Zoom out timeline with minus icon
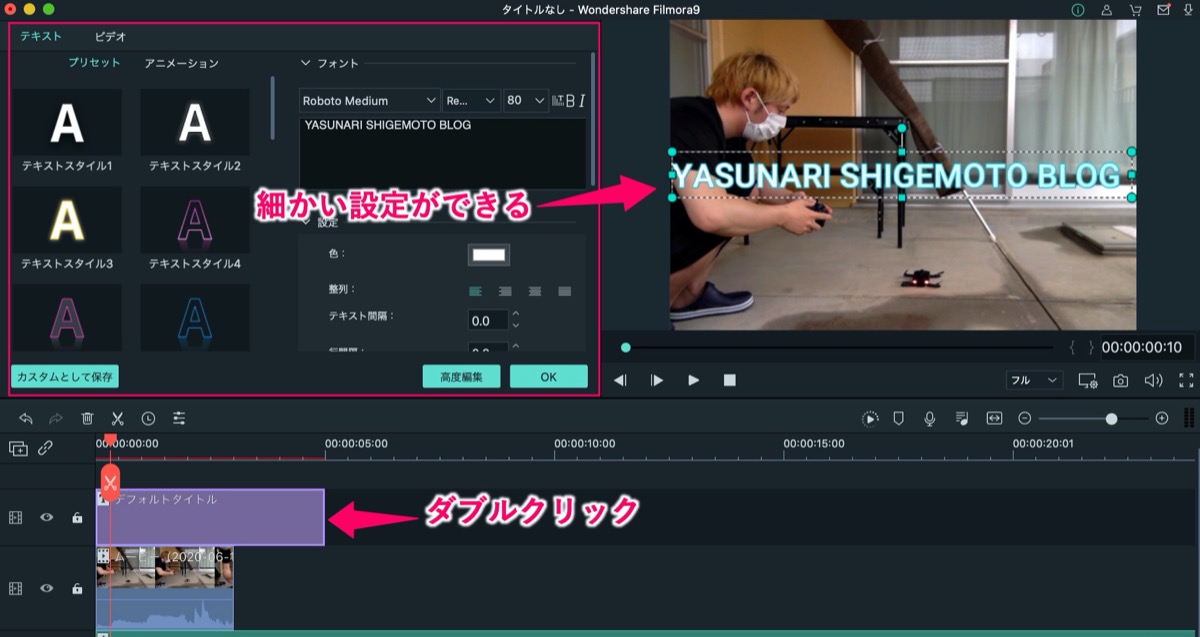The width and height of the screenshot is (1200, 637). (1025, 418)
